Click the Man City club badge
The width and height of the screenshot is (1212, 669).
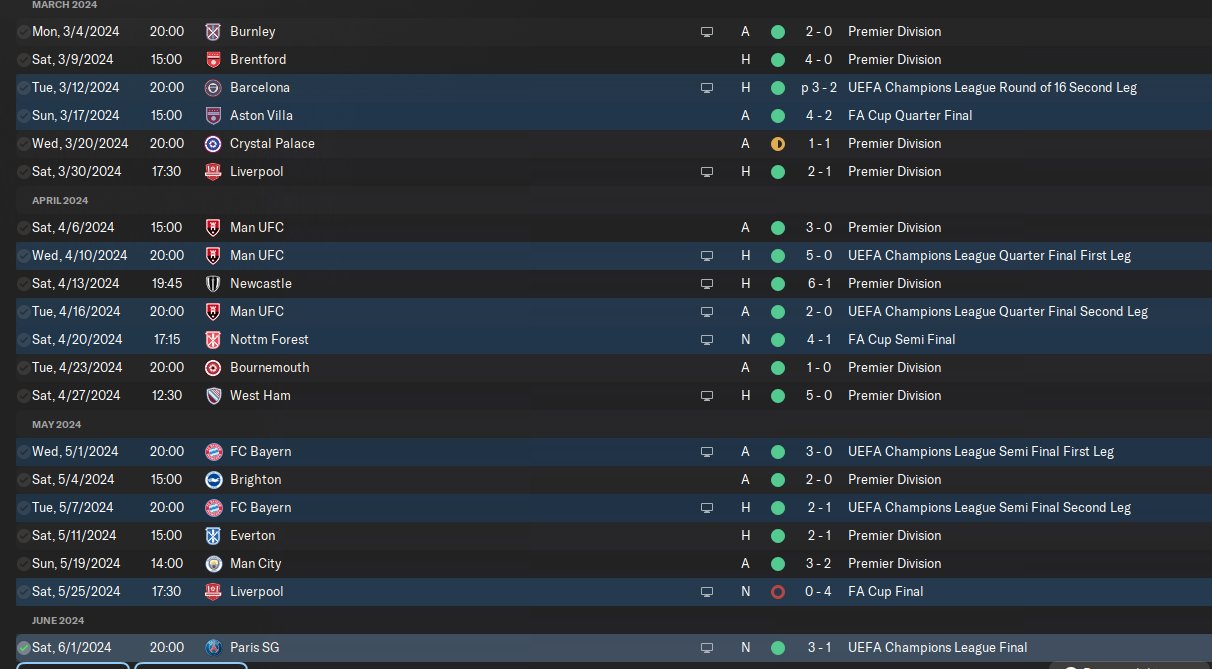tap(212, 564)
